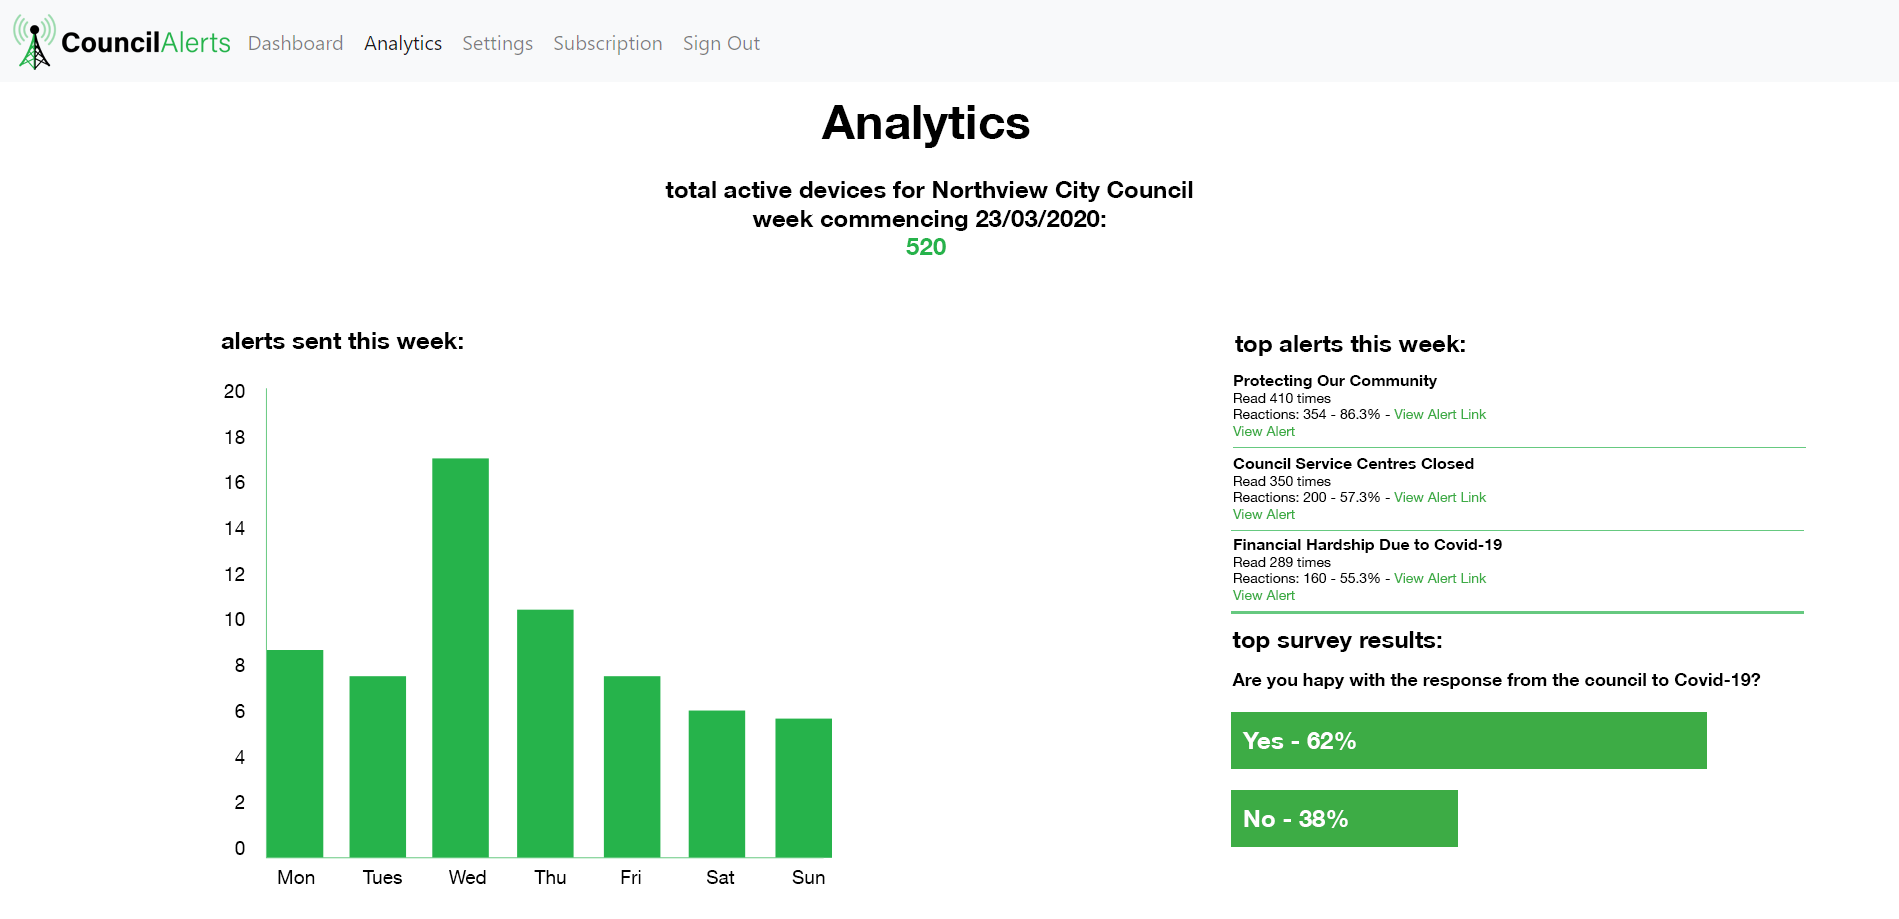Click the 'week commencing 23/03/2020:' text
This screenshot has width=1899, height=919.
pyautogui.click(x=929, y=219)
